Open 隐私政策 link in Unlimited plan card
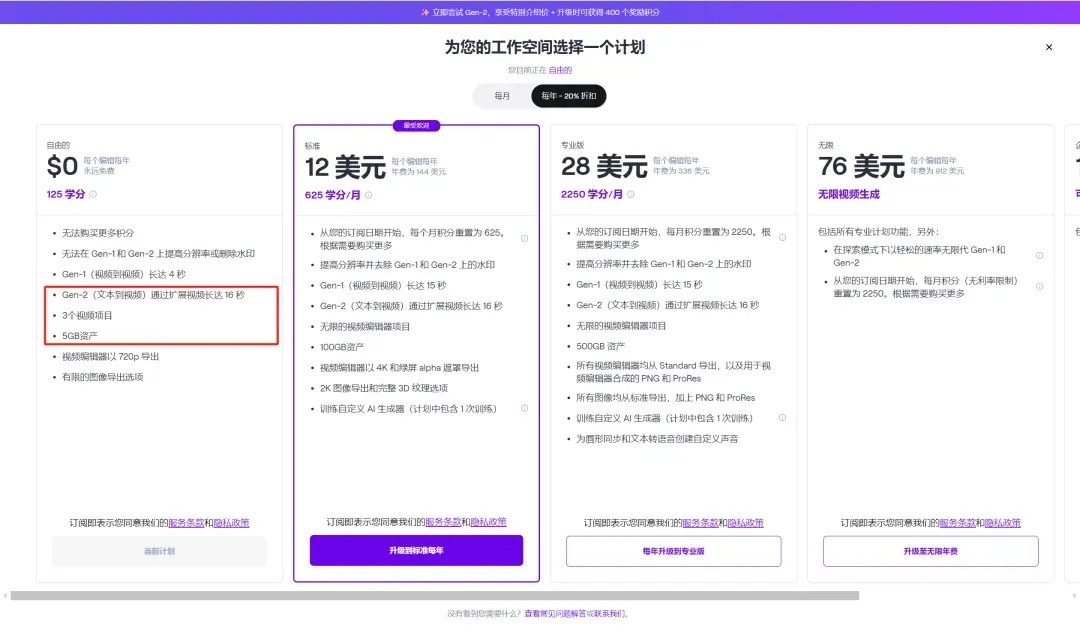The width and height of the screenshot is (1080, 634). [x=1003, y=523]
